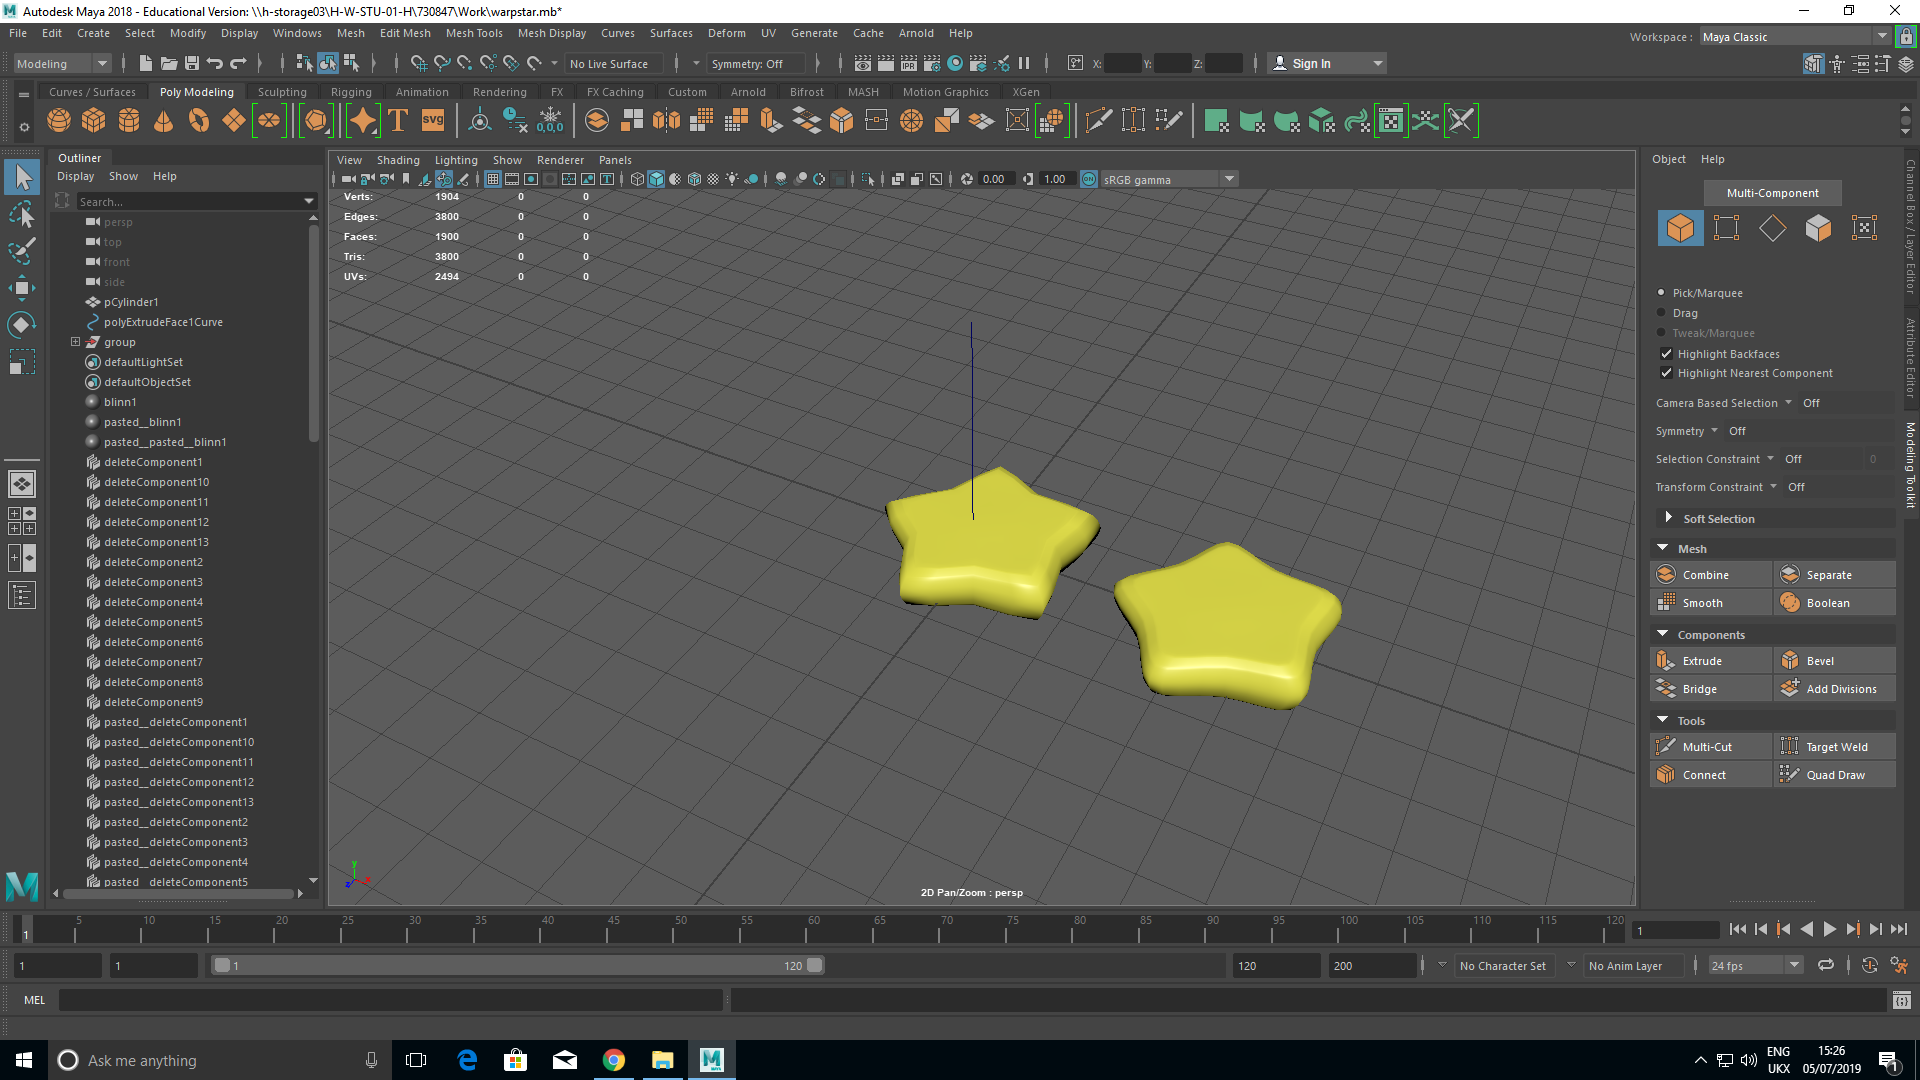Click the polygon type text icon
This screenshot has height=1080, width=1920.
398,121
